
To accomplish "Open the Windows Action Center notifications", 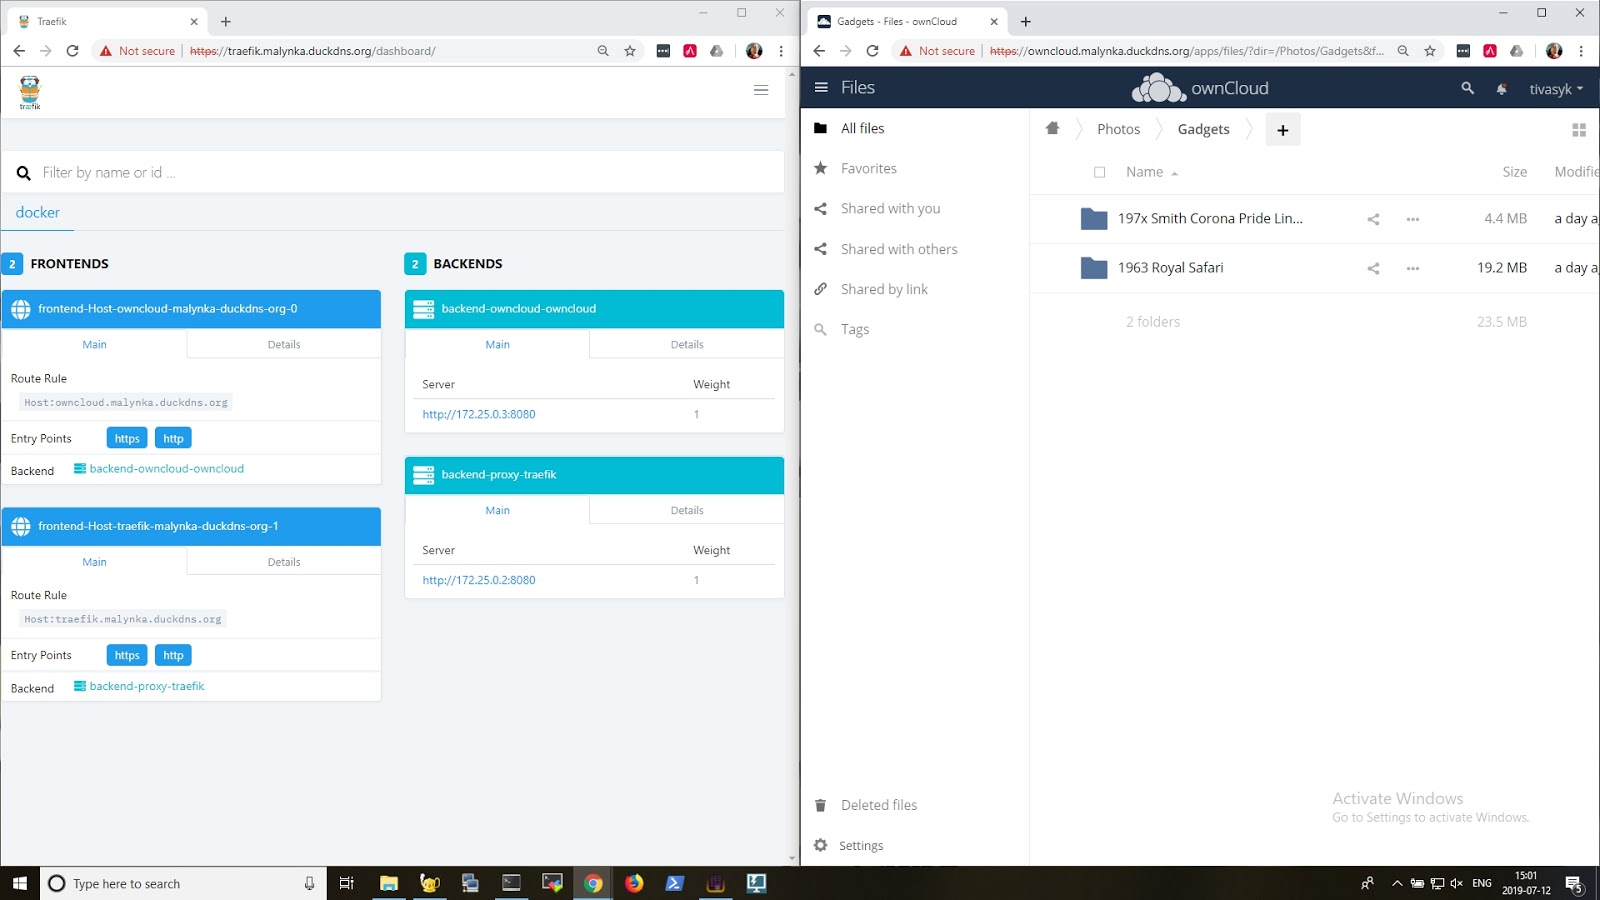I will [x=1574, y=884].
